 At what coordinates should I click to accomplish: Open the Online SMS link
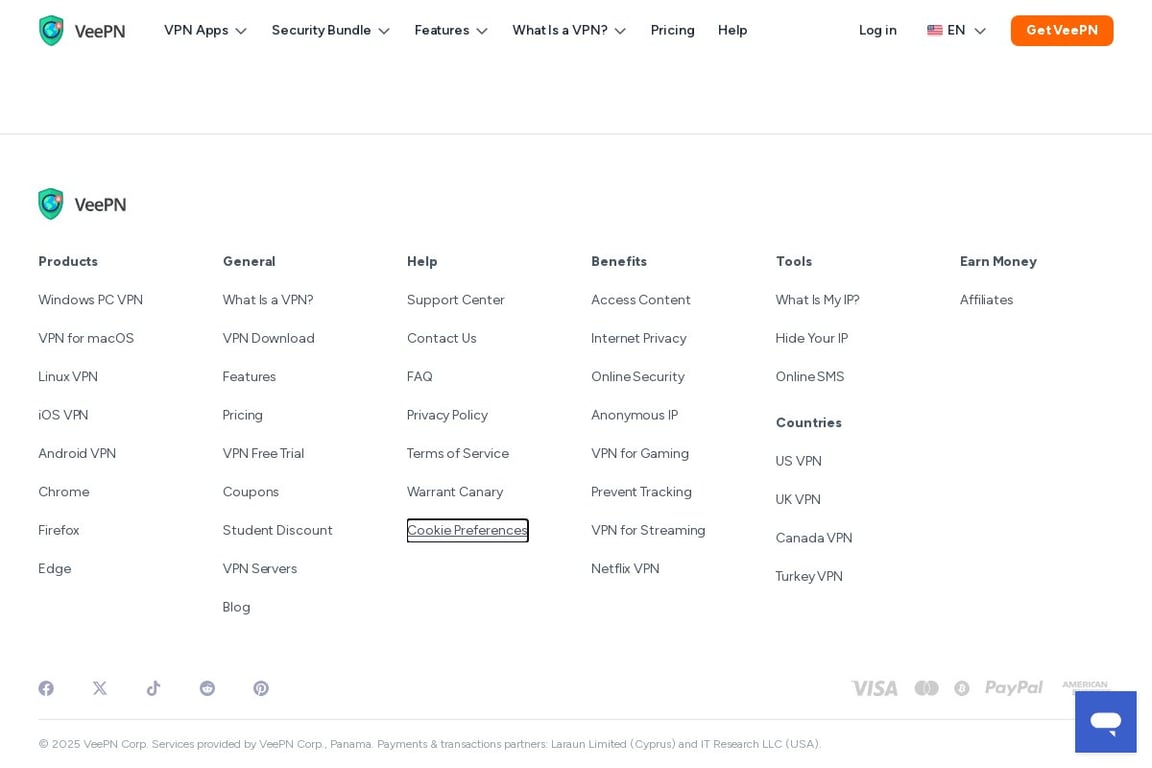810,376
